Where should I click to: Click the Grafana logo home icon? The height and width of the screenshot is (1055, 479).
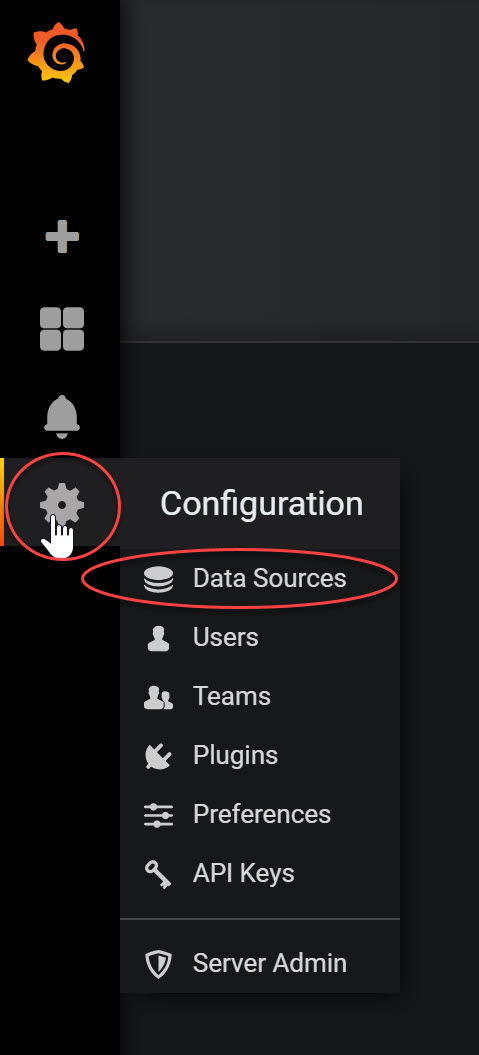(57, 52)
